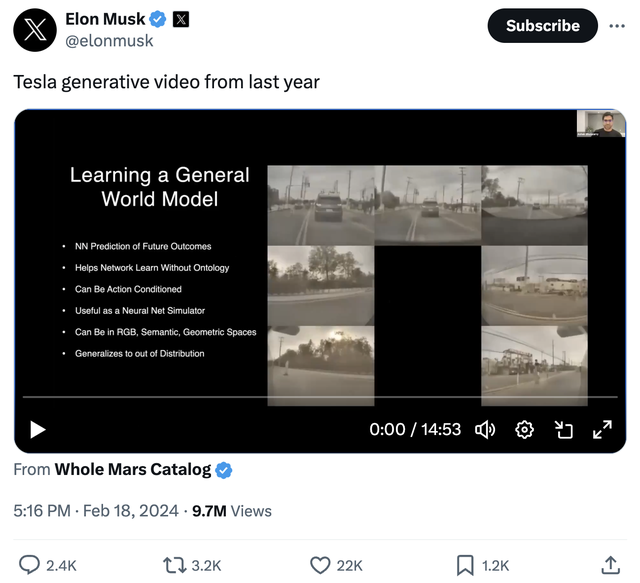Screen dimensions: 640x583
Task: Open the Whole Mars Catalog source link
Action: 133,469
